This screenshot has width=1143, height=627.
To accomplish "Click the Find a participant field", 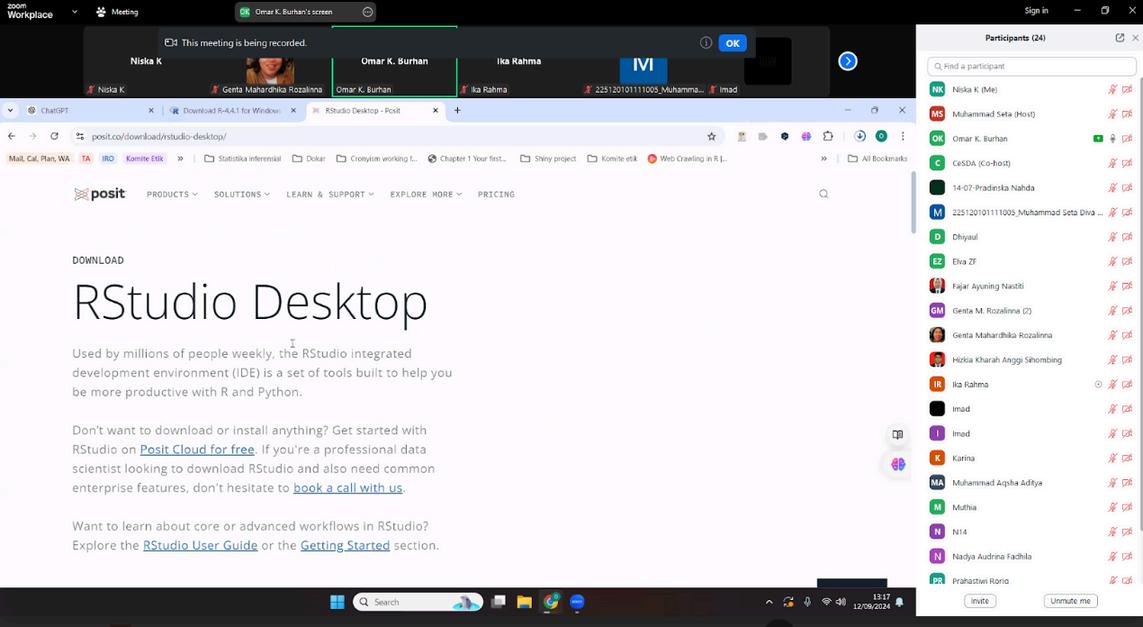I will point(1031,66).
